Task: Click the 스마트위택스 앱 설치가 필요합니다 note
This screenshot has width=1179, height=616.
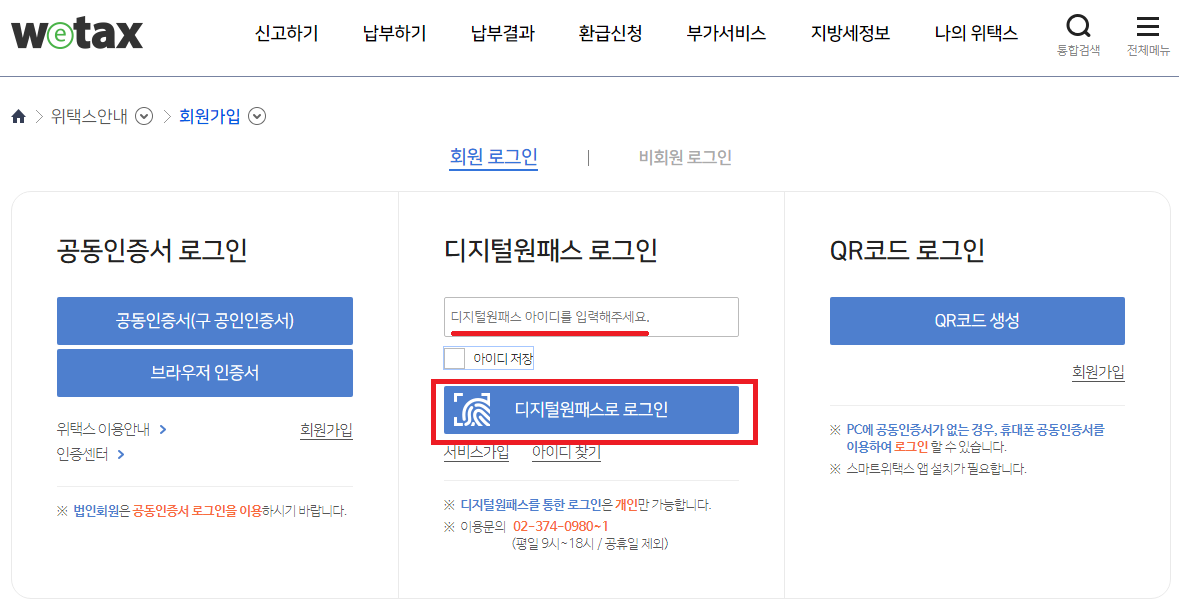Action: pos(928,469)
